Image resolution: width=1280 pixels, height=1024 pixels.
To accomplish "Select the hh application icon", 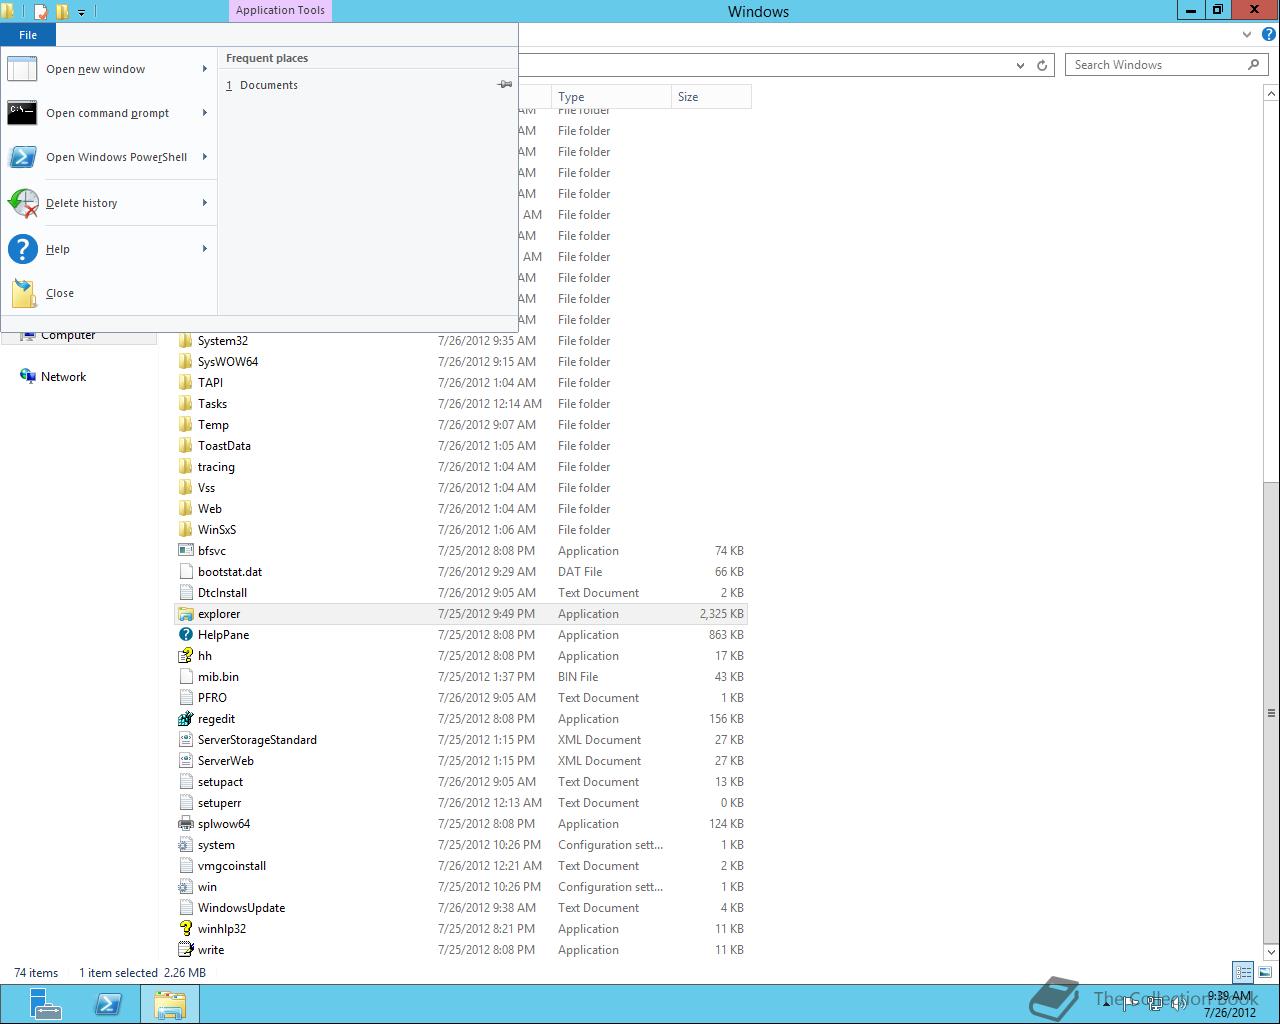I will tap(185, 656).
